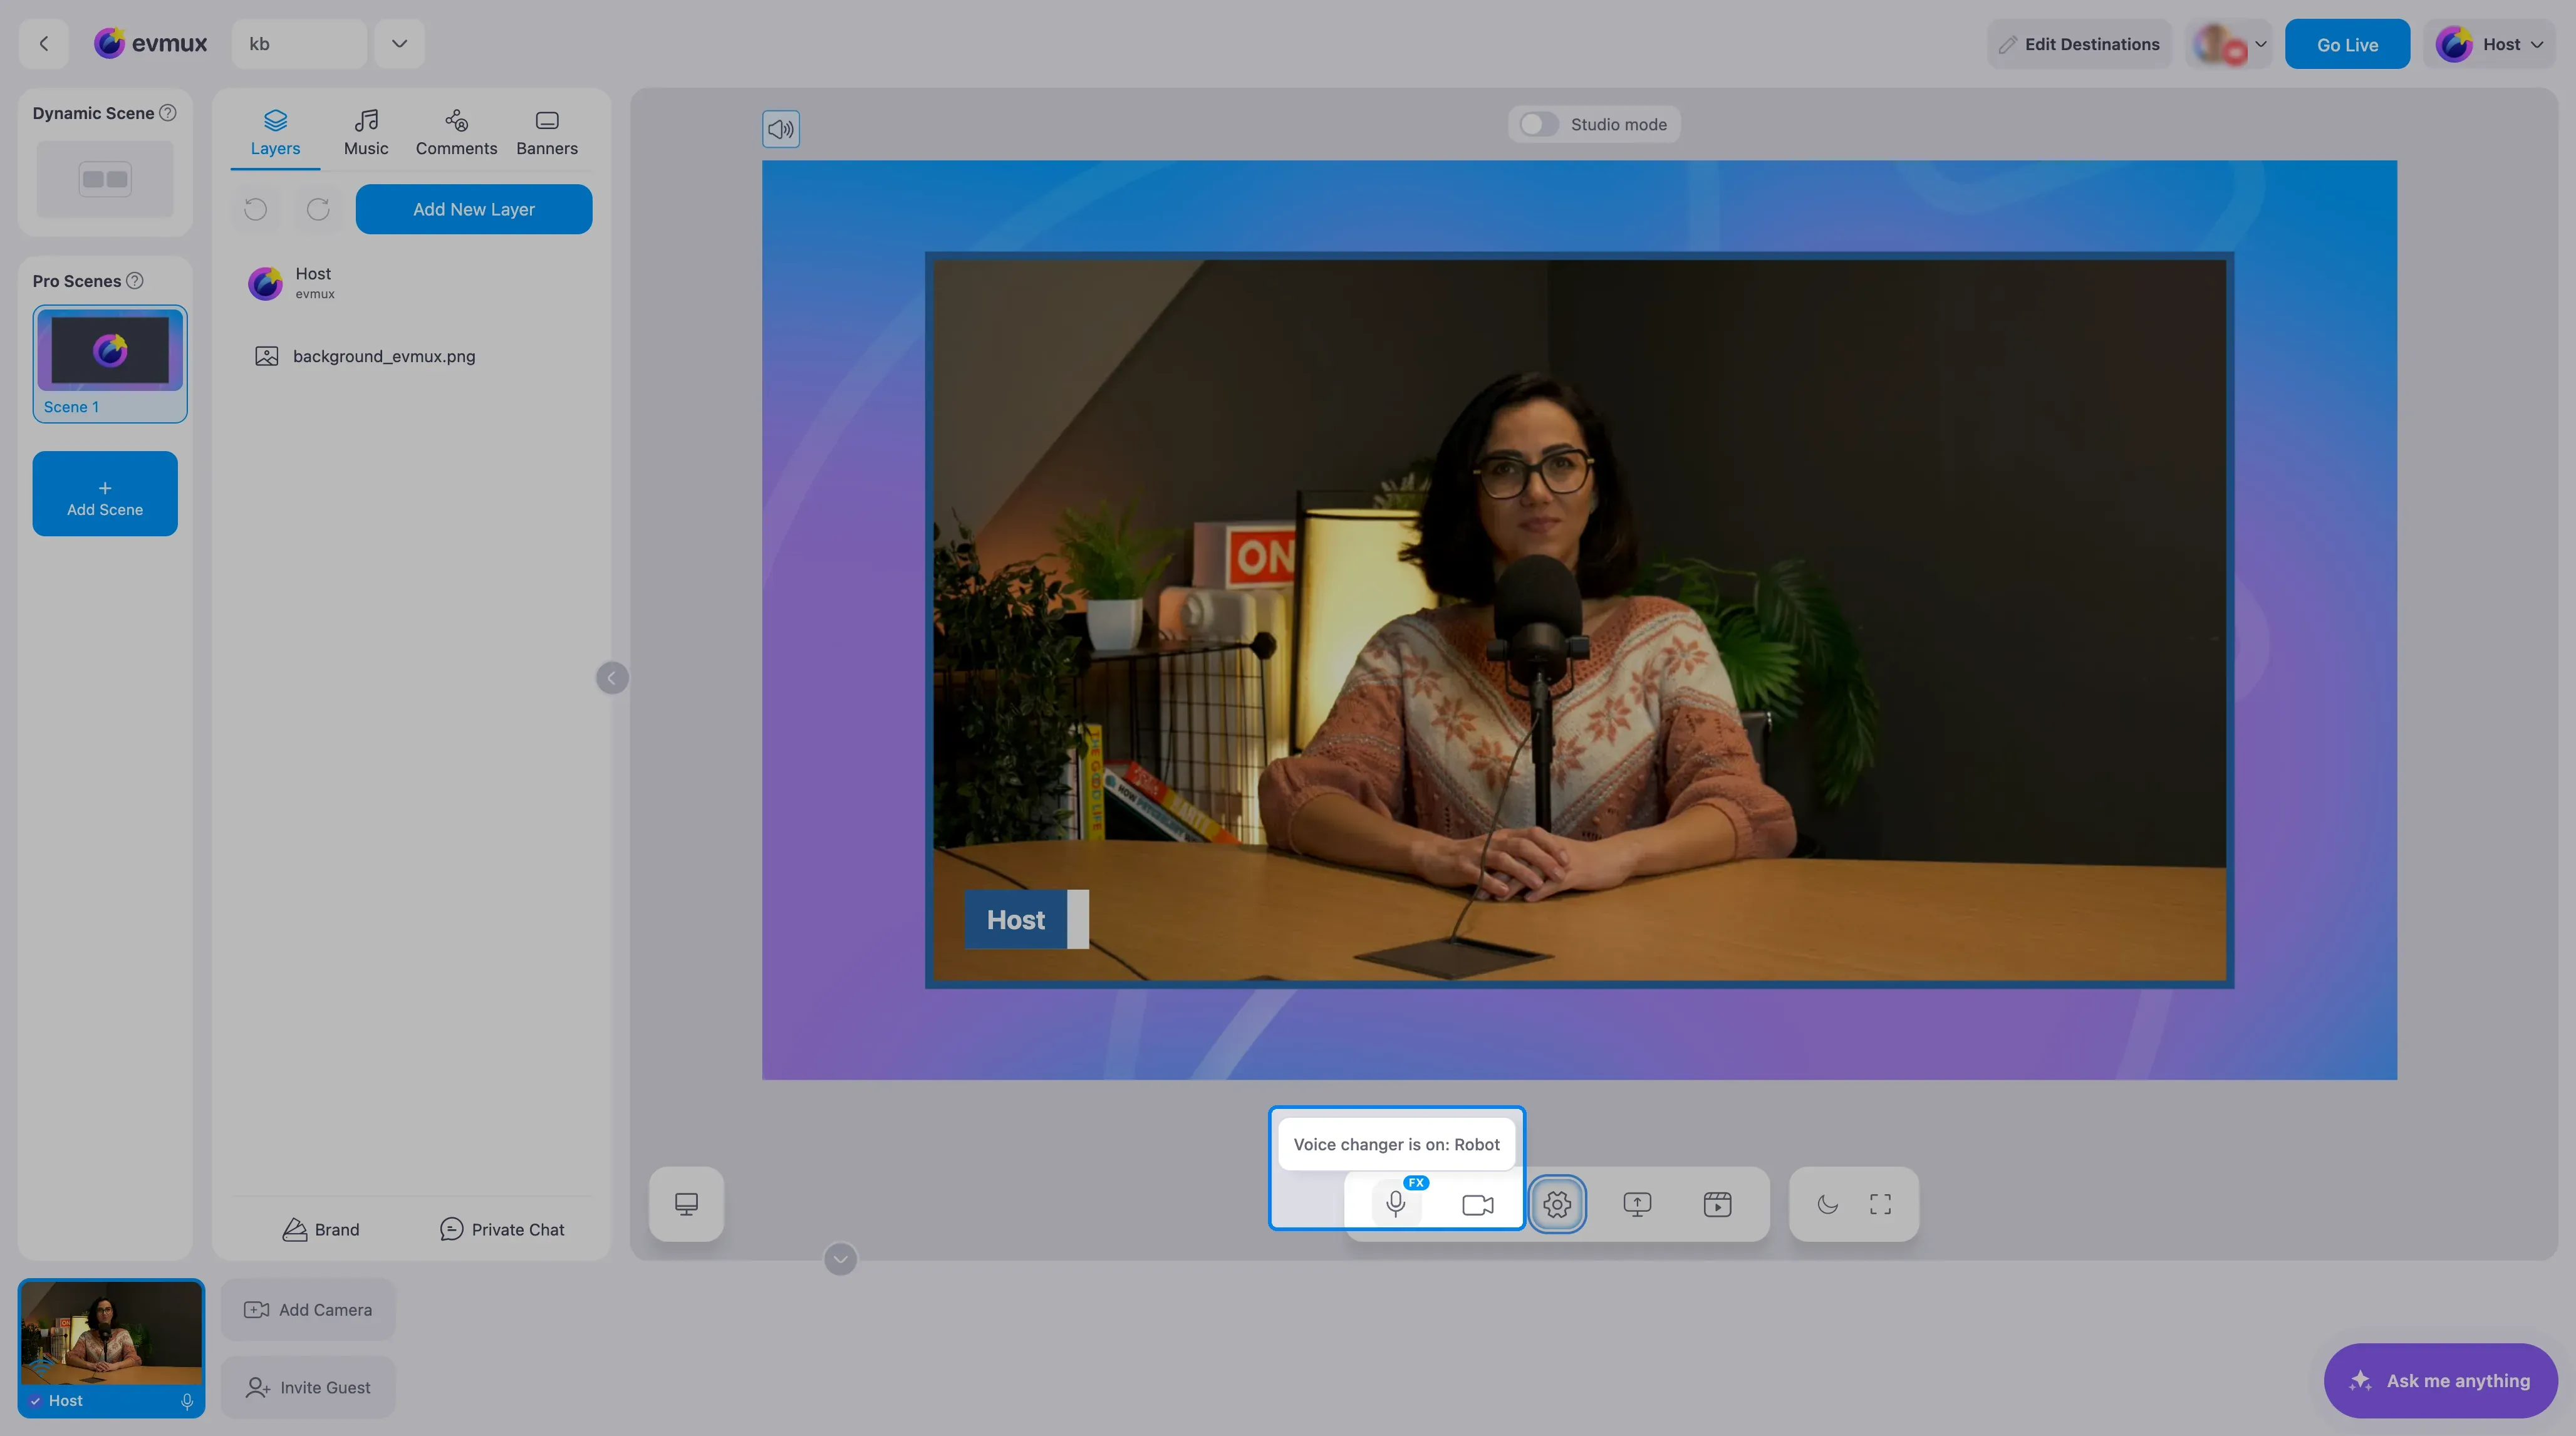
Task: Open Edit Destinations
Action: point(2079,44)
